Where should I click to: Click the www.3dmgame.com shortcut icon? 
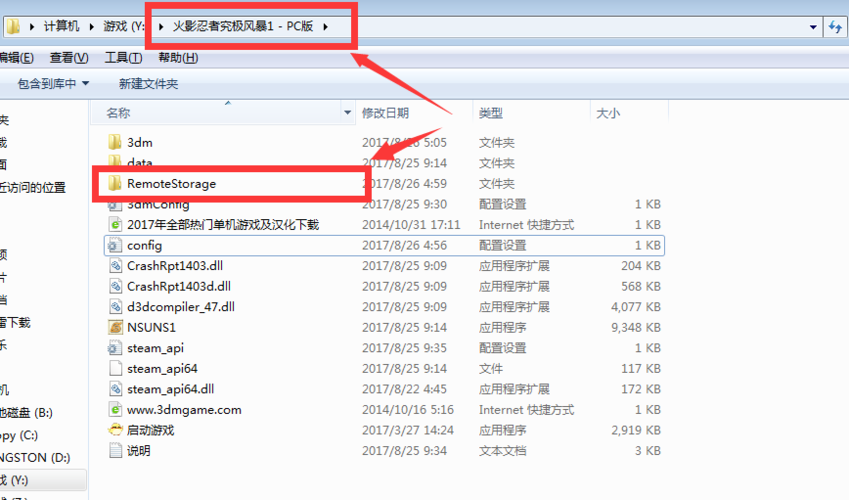115,410
